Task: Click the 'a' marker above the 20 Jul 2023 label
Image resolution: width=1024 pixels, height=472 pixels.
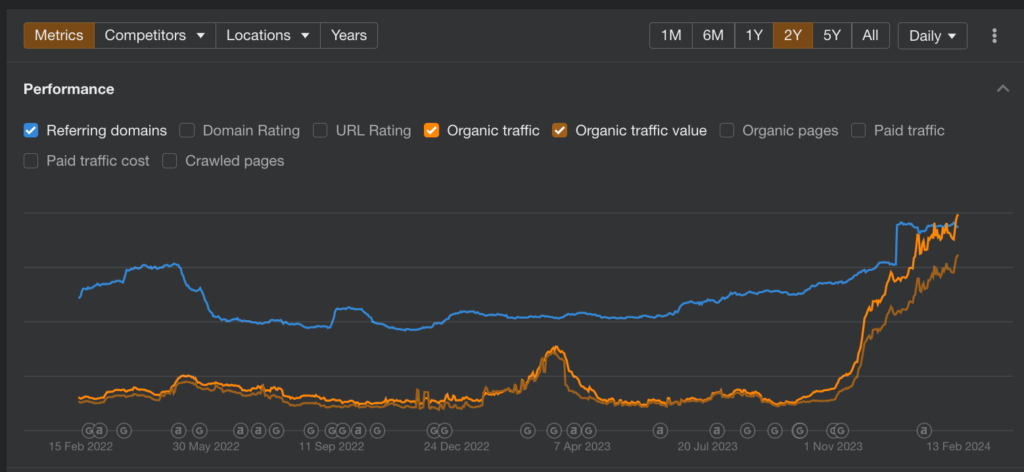Action: (718, 430)
